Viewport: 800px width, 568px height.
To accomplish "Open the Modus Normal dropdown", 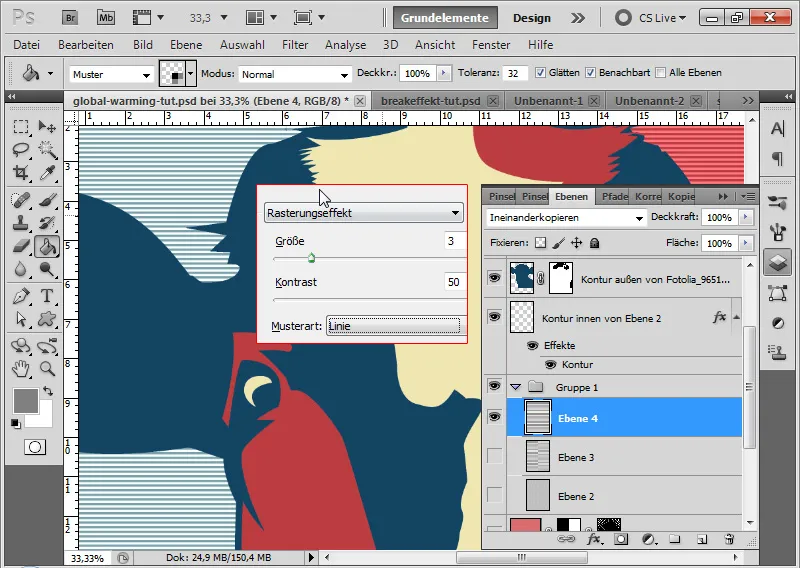I will 295,75.
